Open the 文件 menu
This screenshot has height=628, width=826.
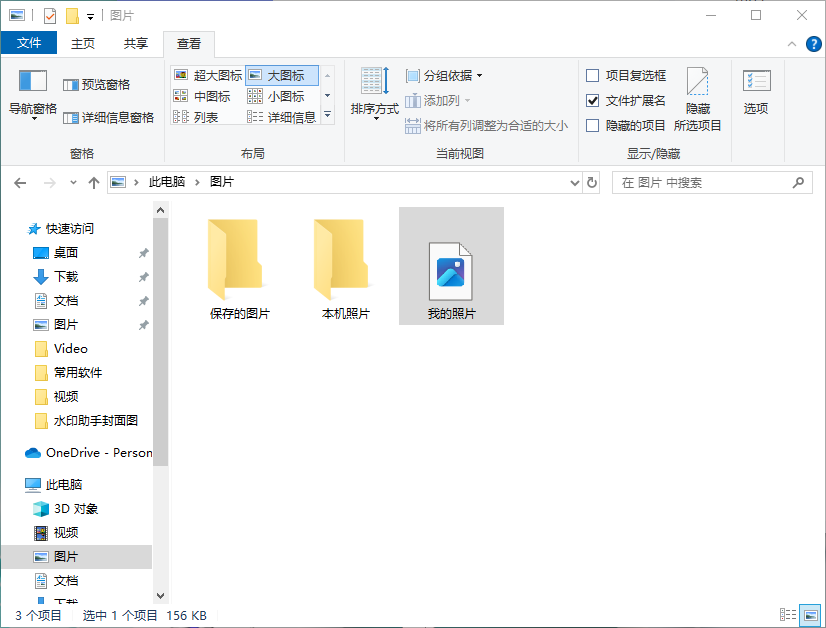pos(30,43)
